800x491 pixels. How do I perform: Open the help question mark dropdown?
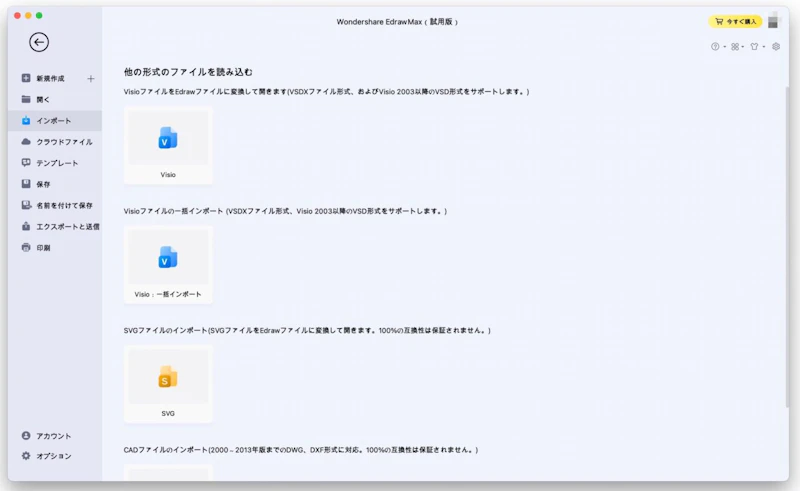coord(718,46)
